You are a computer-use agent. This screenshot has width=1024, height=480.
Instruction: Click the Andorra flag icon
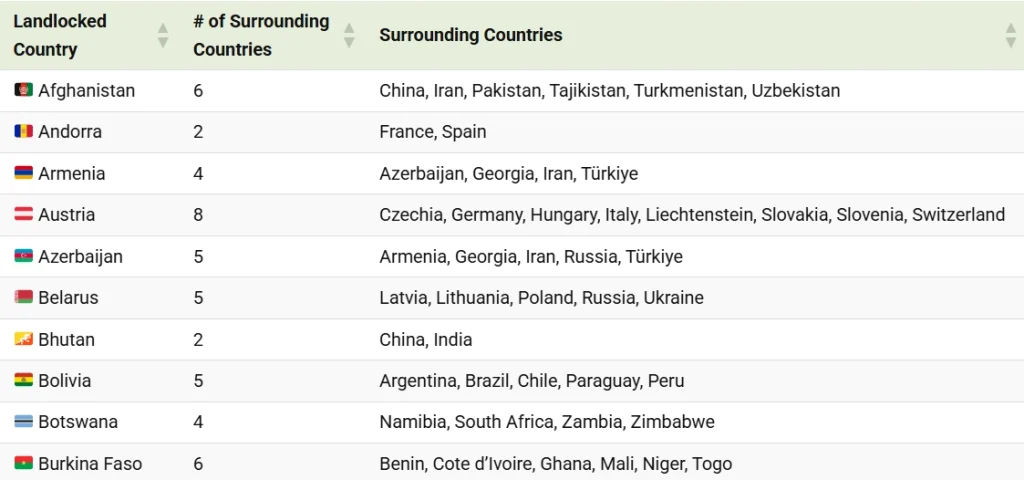24,131
